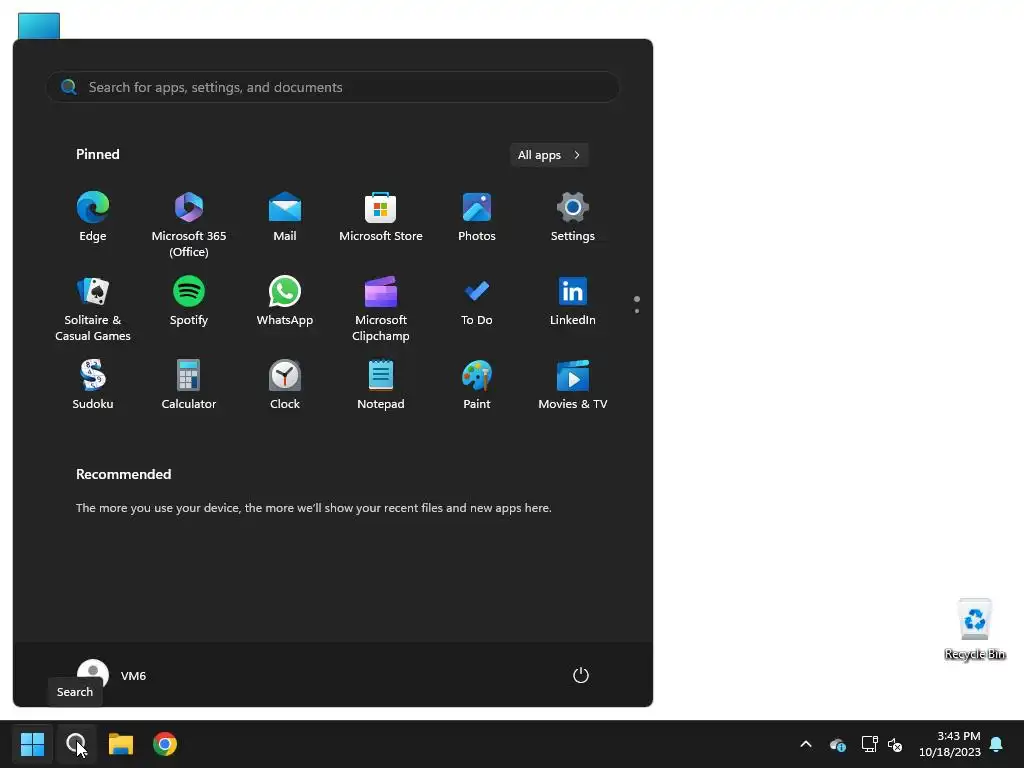Open the Sudoku game
Viewport: 1024px width, 768px height.
click(x=93, y=385)
